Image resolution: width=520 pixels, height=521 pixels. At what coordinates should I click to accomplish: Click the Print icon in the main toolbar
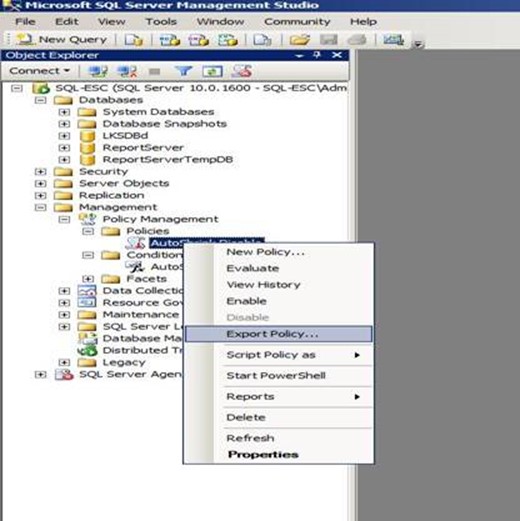point(357,40)
